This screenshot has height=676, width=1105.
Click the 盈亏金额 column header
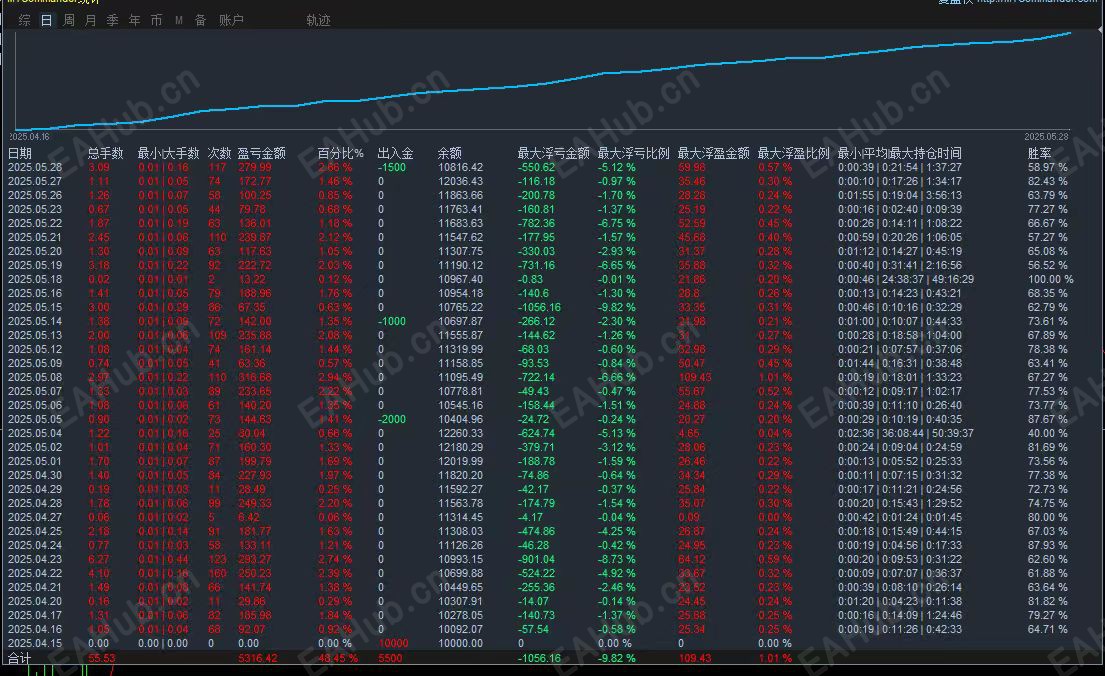coord(261,153)
